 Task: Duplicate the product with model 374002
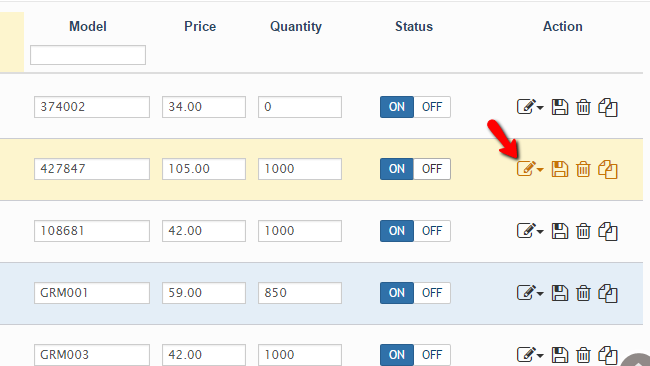tap(608, 107)
